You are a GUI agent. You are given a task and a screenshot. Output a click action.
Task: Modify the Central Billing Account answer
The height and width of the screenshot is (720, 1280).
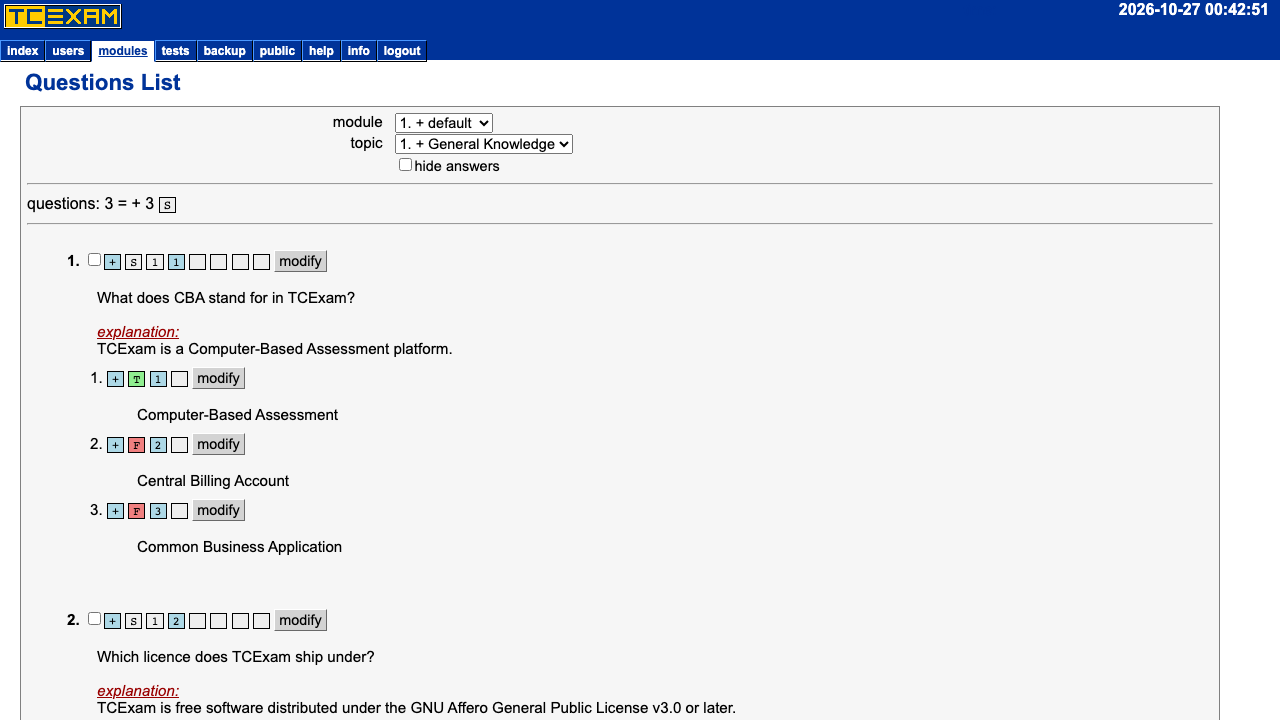pos(219,444)
